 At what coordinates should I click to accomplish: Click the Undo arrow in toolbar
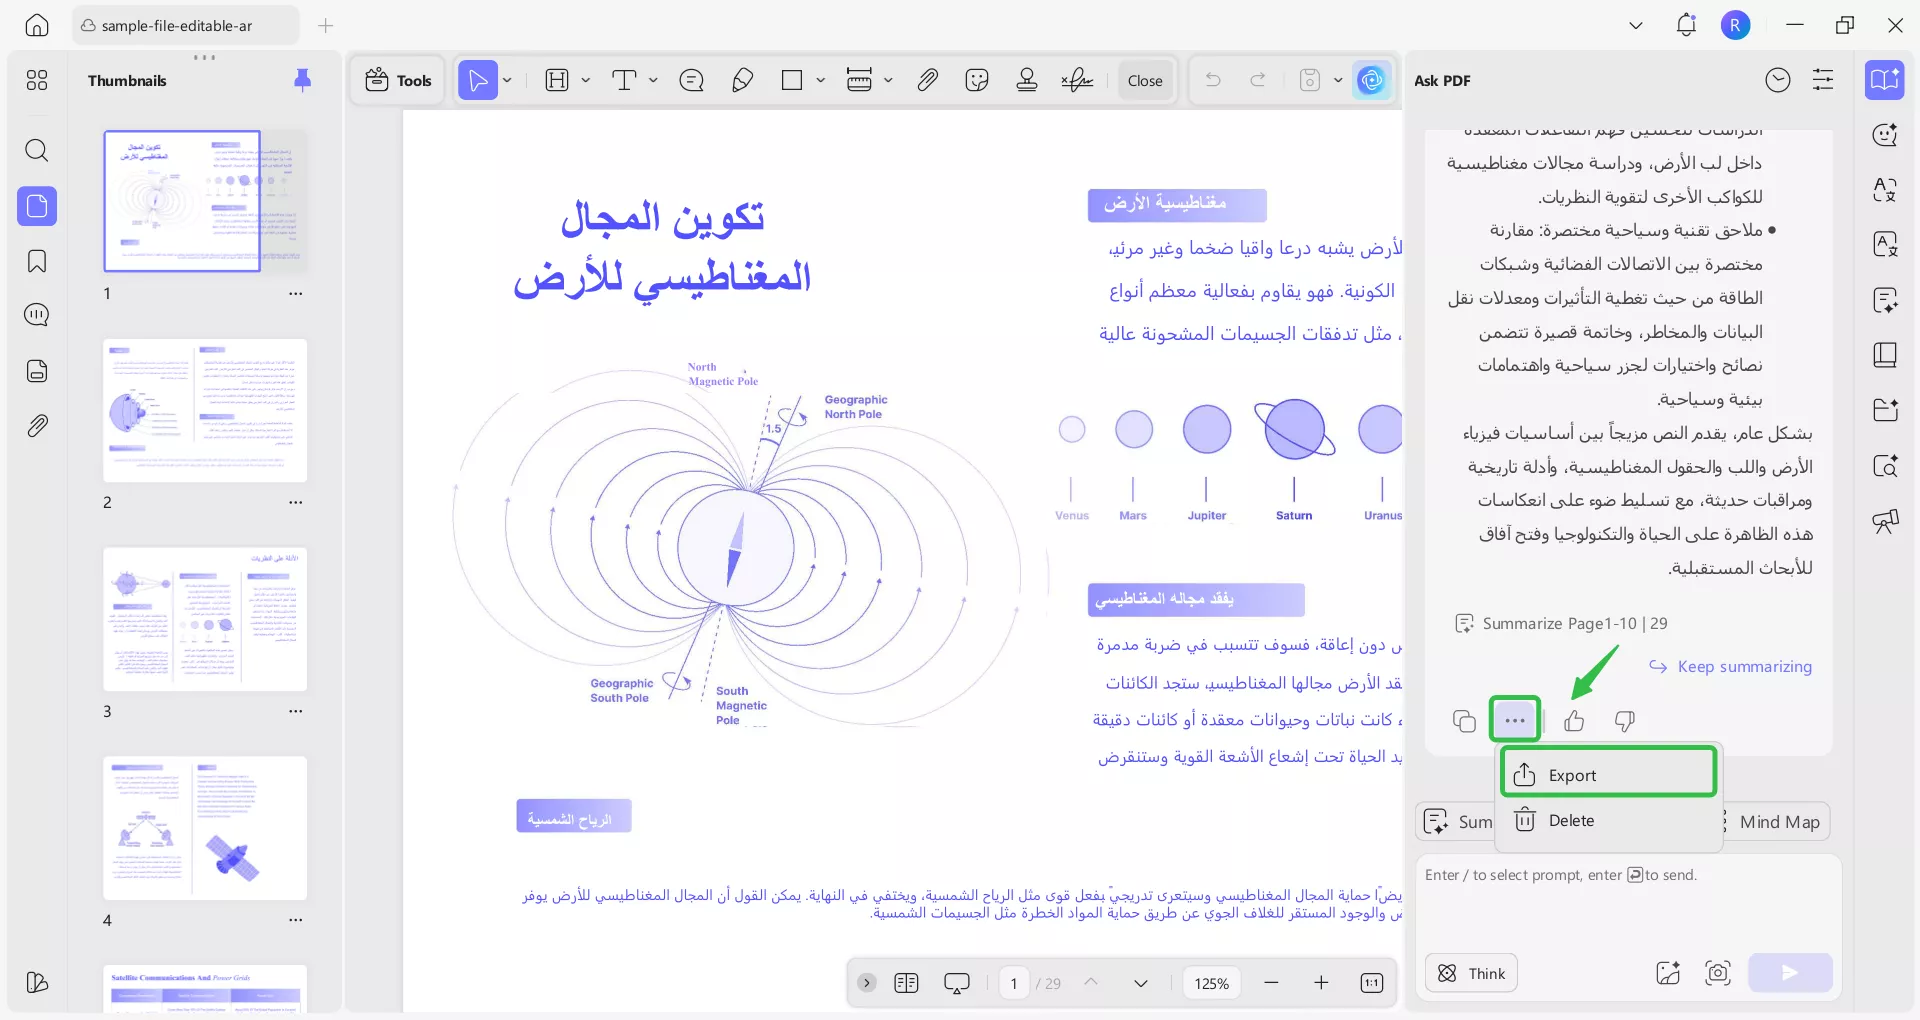point(1213,80)
